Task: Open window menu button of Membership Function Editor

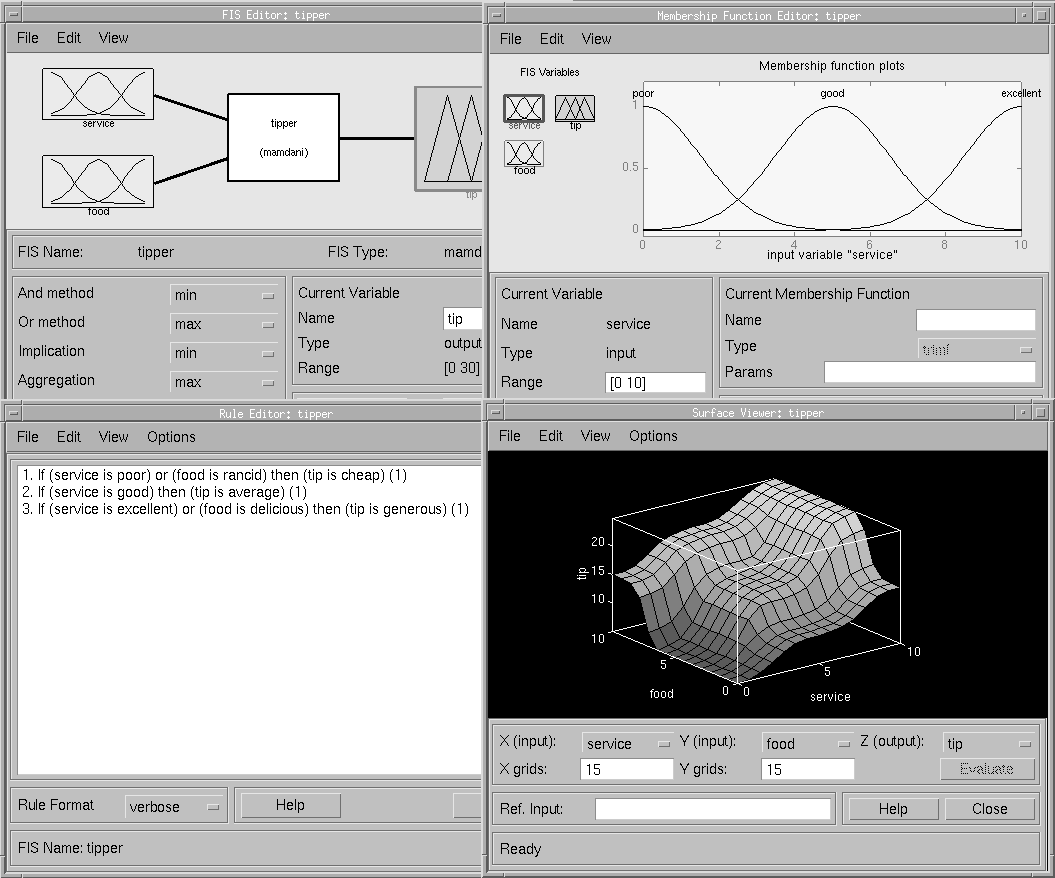Action: [496, 15]
